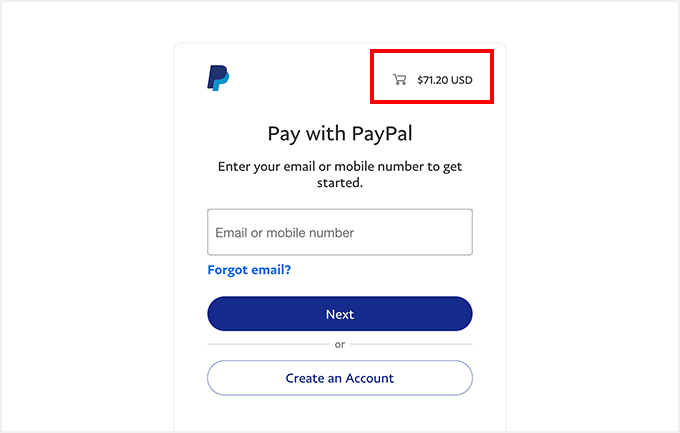Screen dimensions: 680x433
Task: Open the shopping cart icon
Action: point(399,79)
